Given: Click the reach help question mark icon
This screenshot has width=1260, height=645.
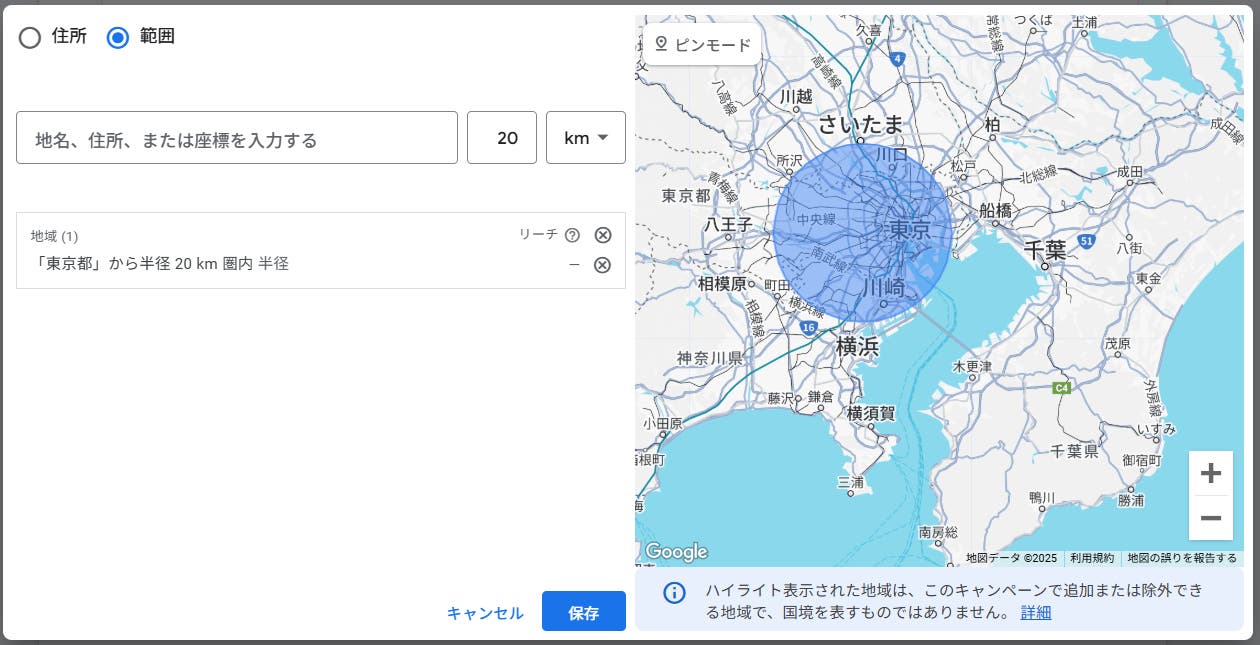Looking at the screenshot, I should coord(572,235).
